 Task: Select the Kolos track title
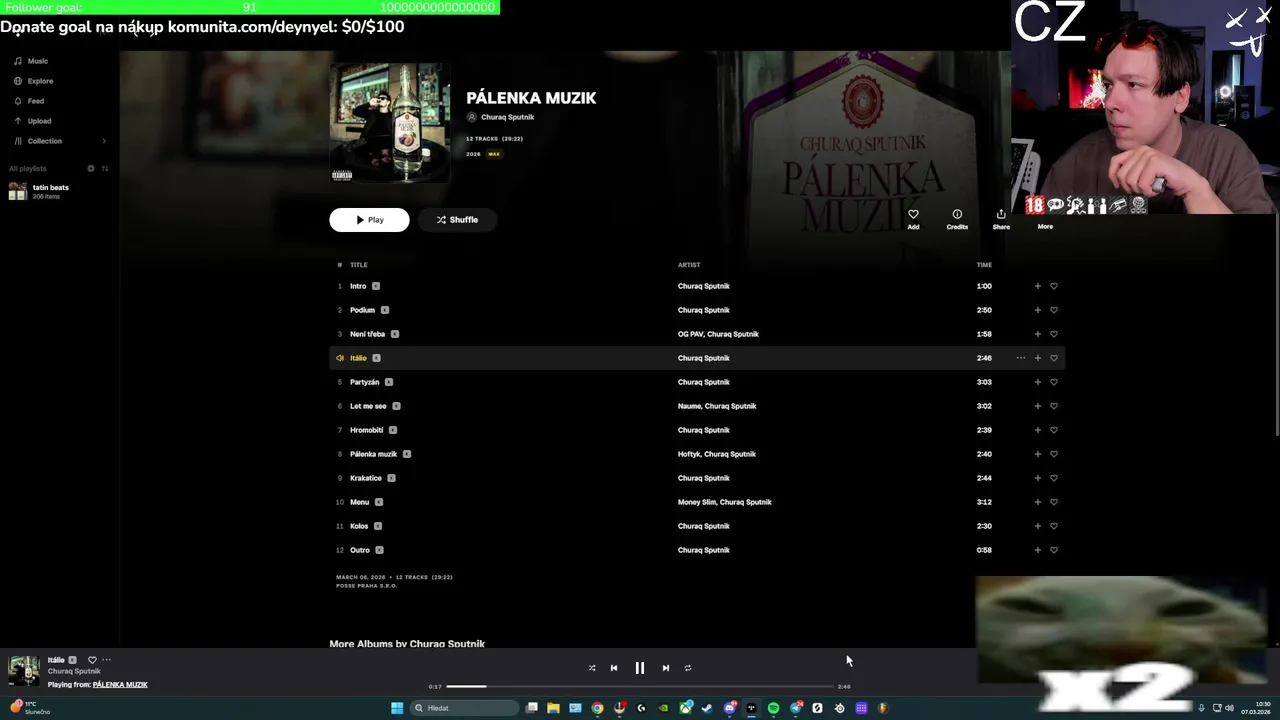[x=359, y=526]
